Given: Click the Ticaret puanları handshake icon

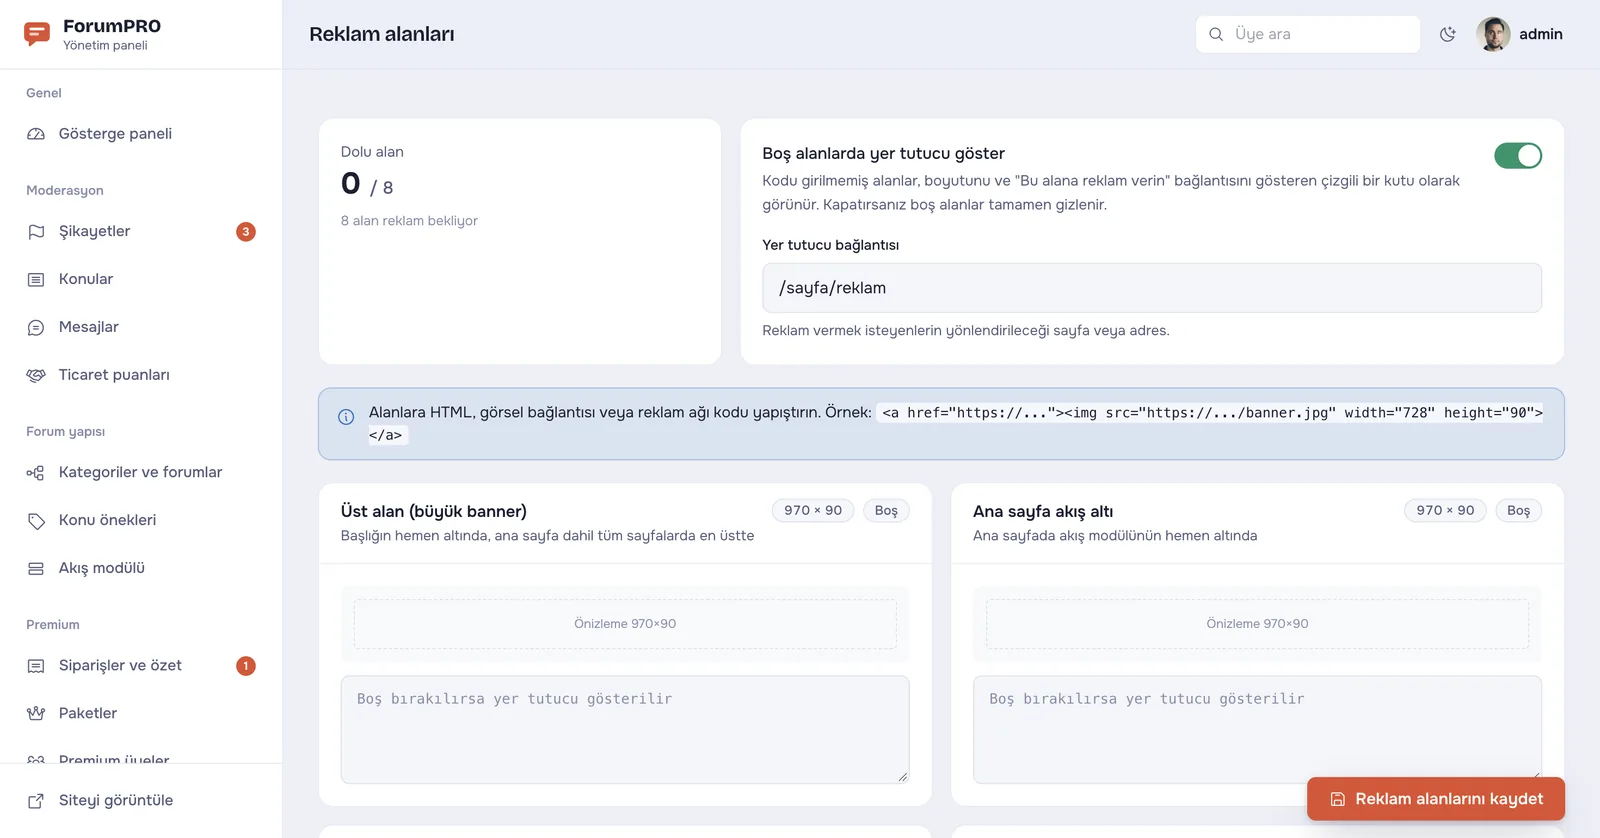Looking at the screenshot, I should [x=36, y=376].
